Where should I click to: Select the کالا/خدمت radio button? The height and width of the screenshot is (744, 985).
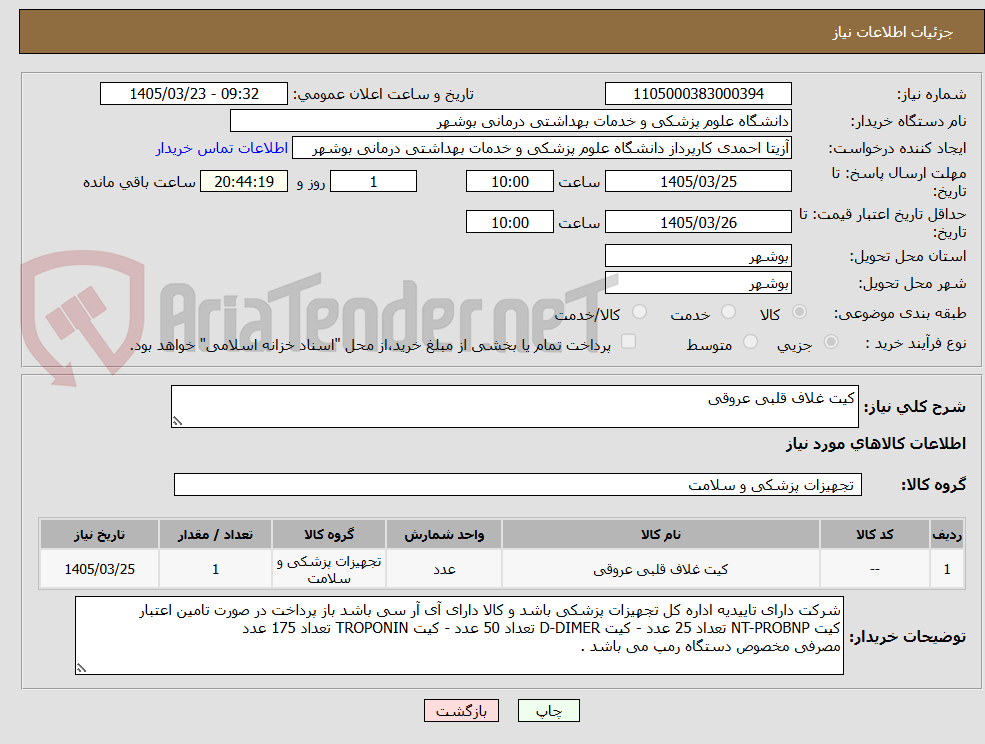(639, 312)
